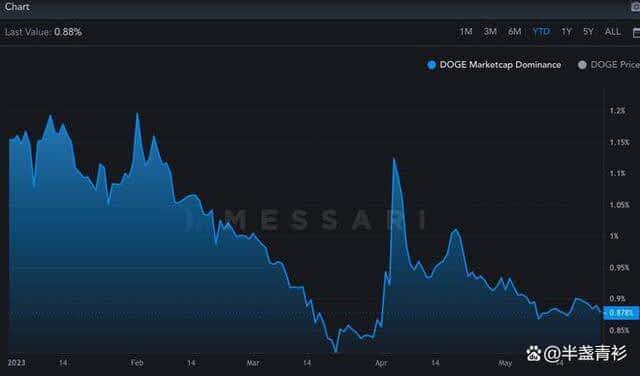Click the 1.2% y-axis label
This screenshot has height=376, width=640.
[618, 111]
